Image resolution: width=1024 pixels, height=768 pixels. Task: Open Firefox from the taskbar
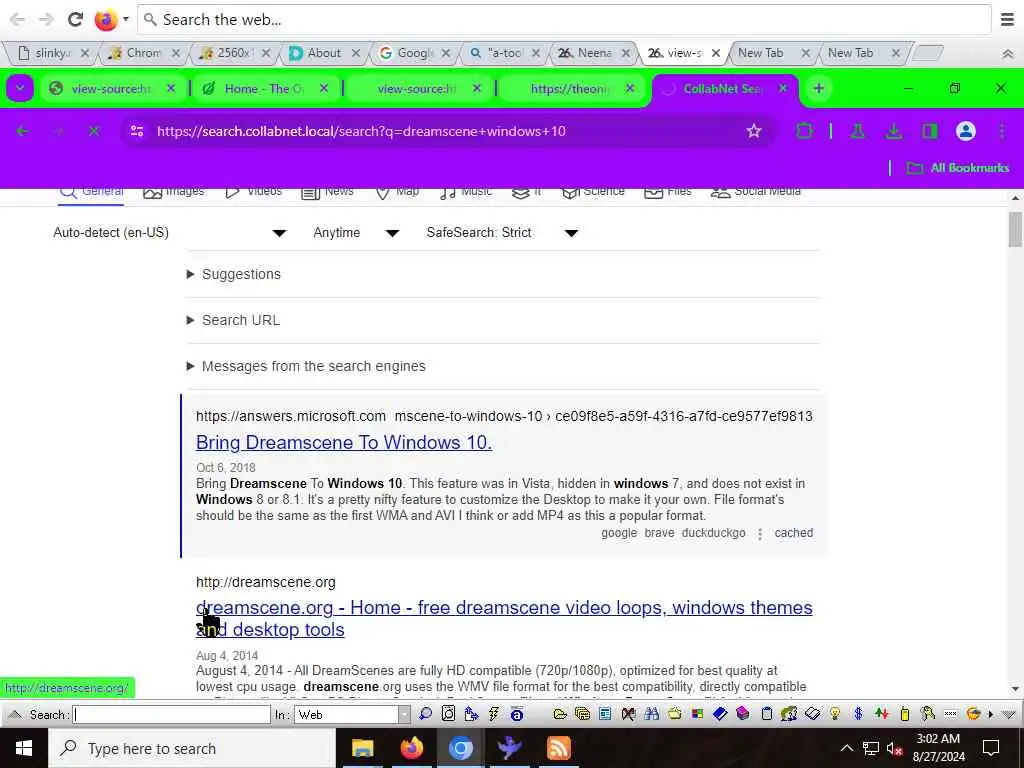click(x=411, y=748)
